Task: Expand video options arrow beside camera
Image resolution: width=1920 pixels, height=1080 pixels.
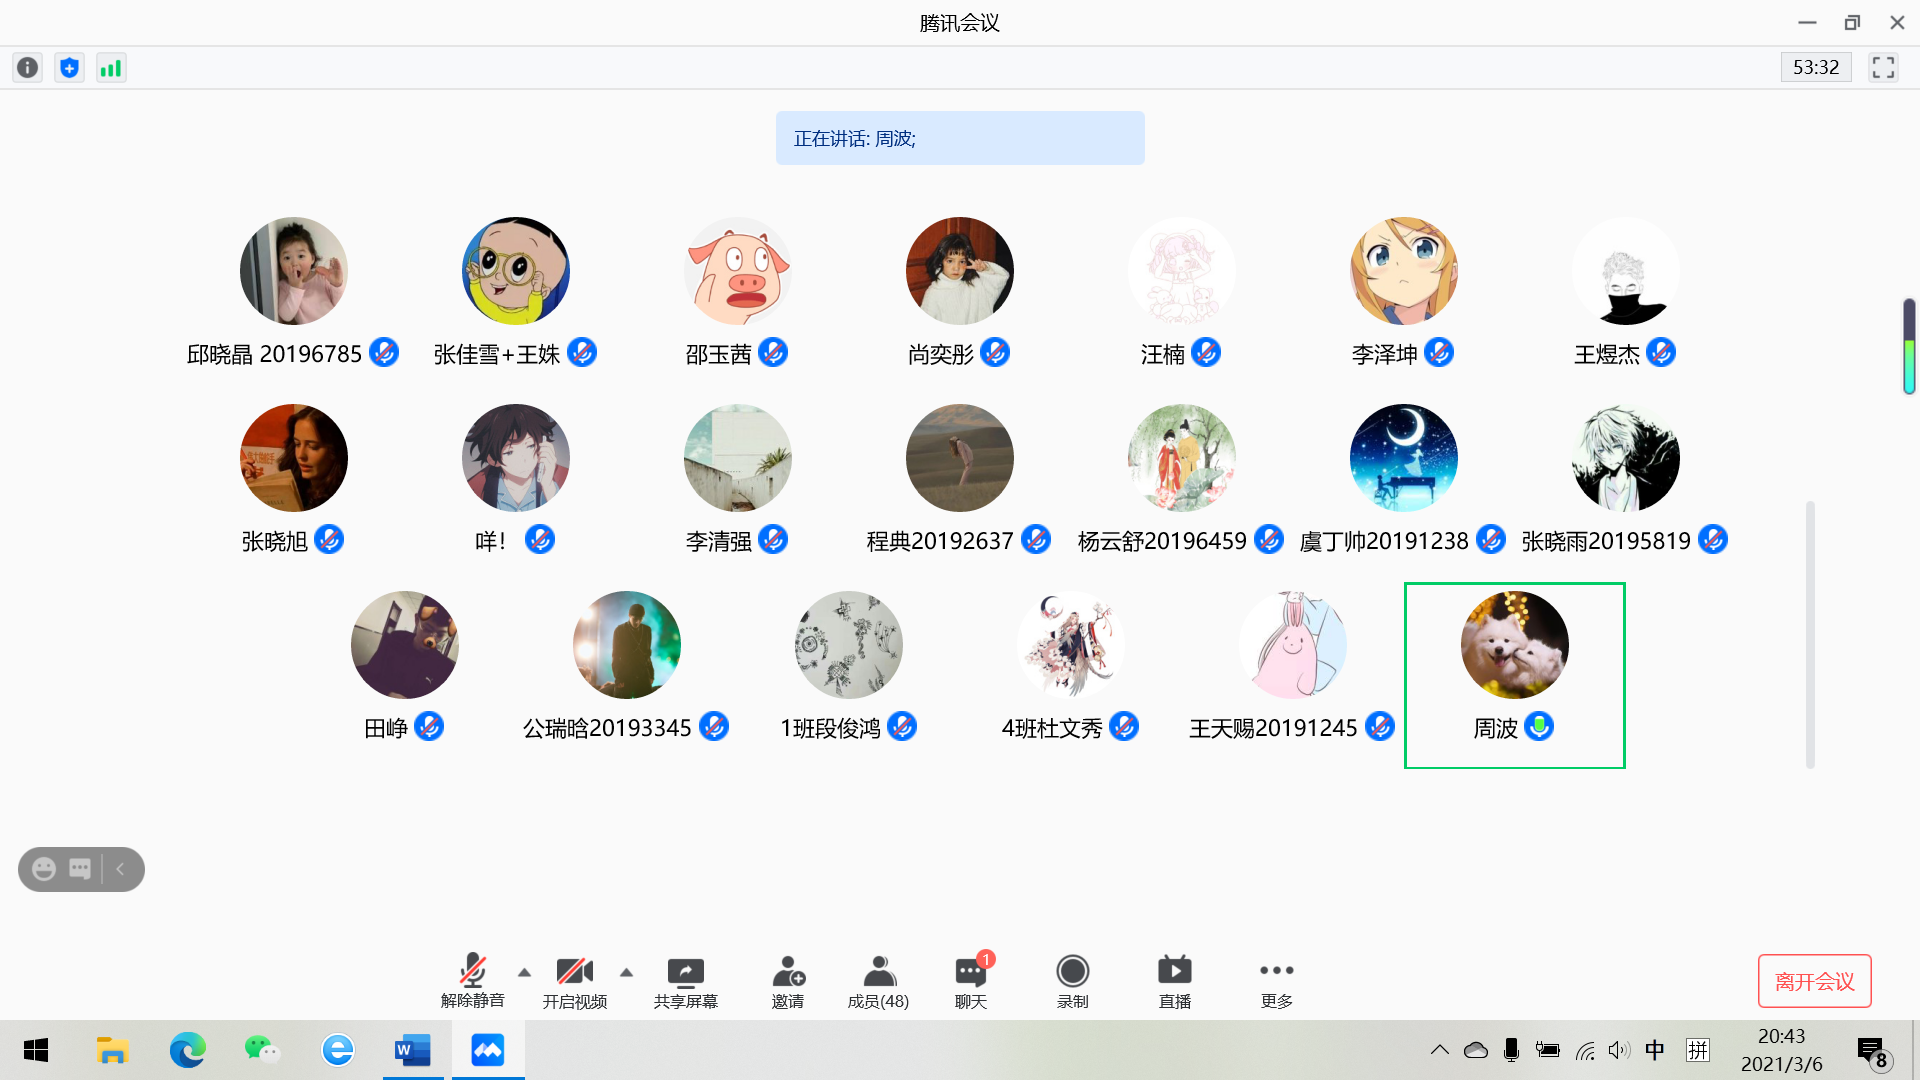Action: 626,972
